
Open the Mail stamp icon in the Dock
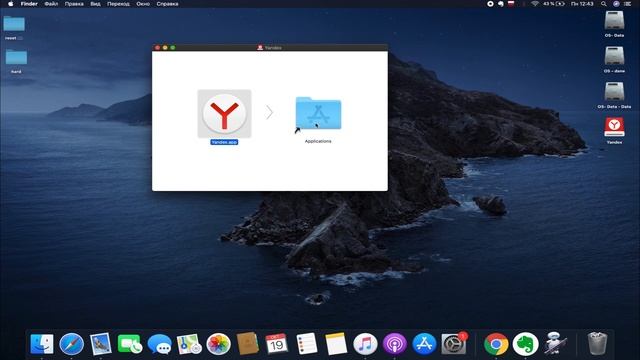101,344
